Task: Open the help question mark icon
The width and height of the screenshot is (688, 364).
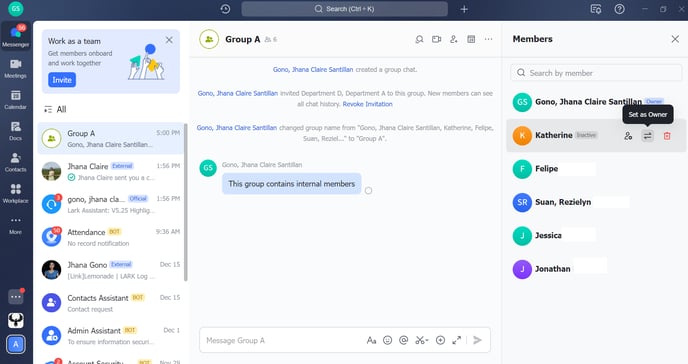Action: [x=619, y=9]
